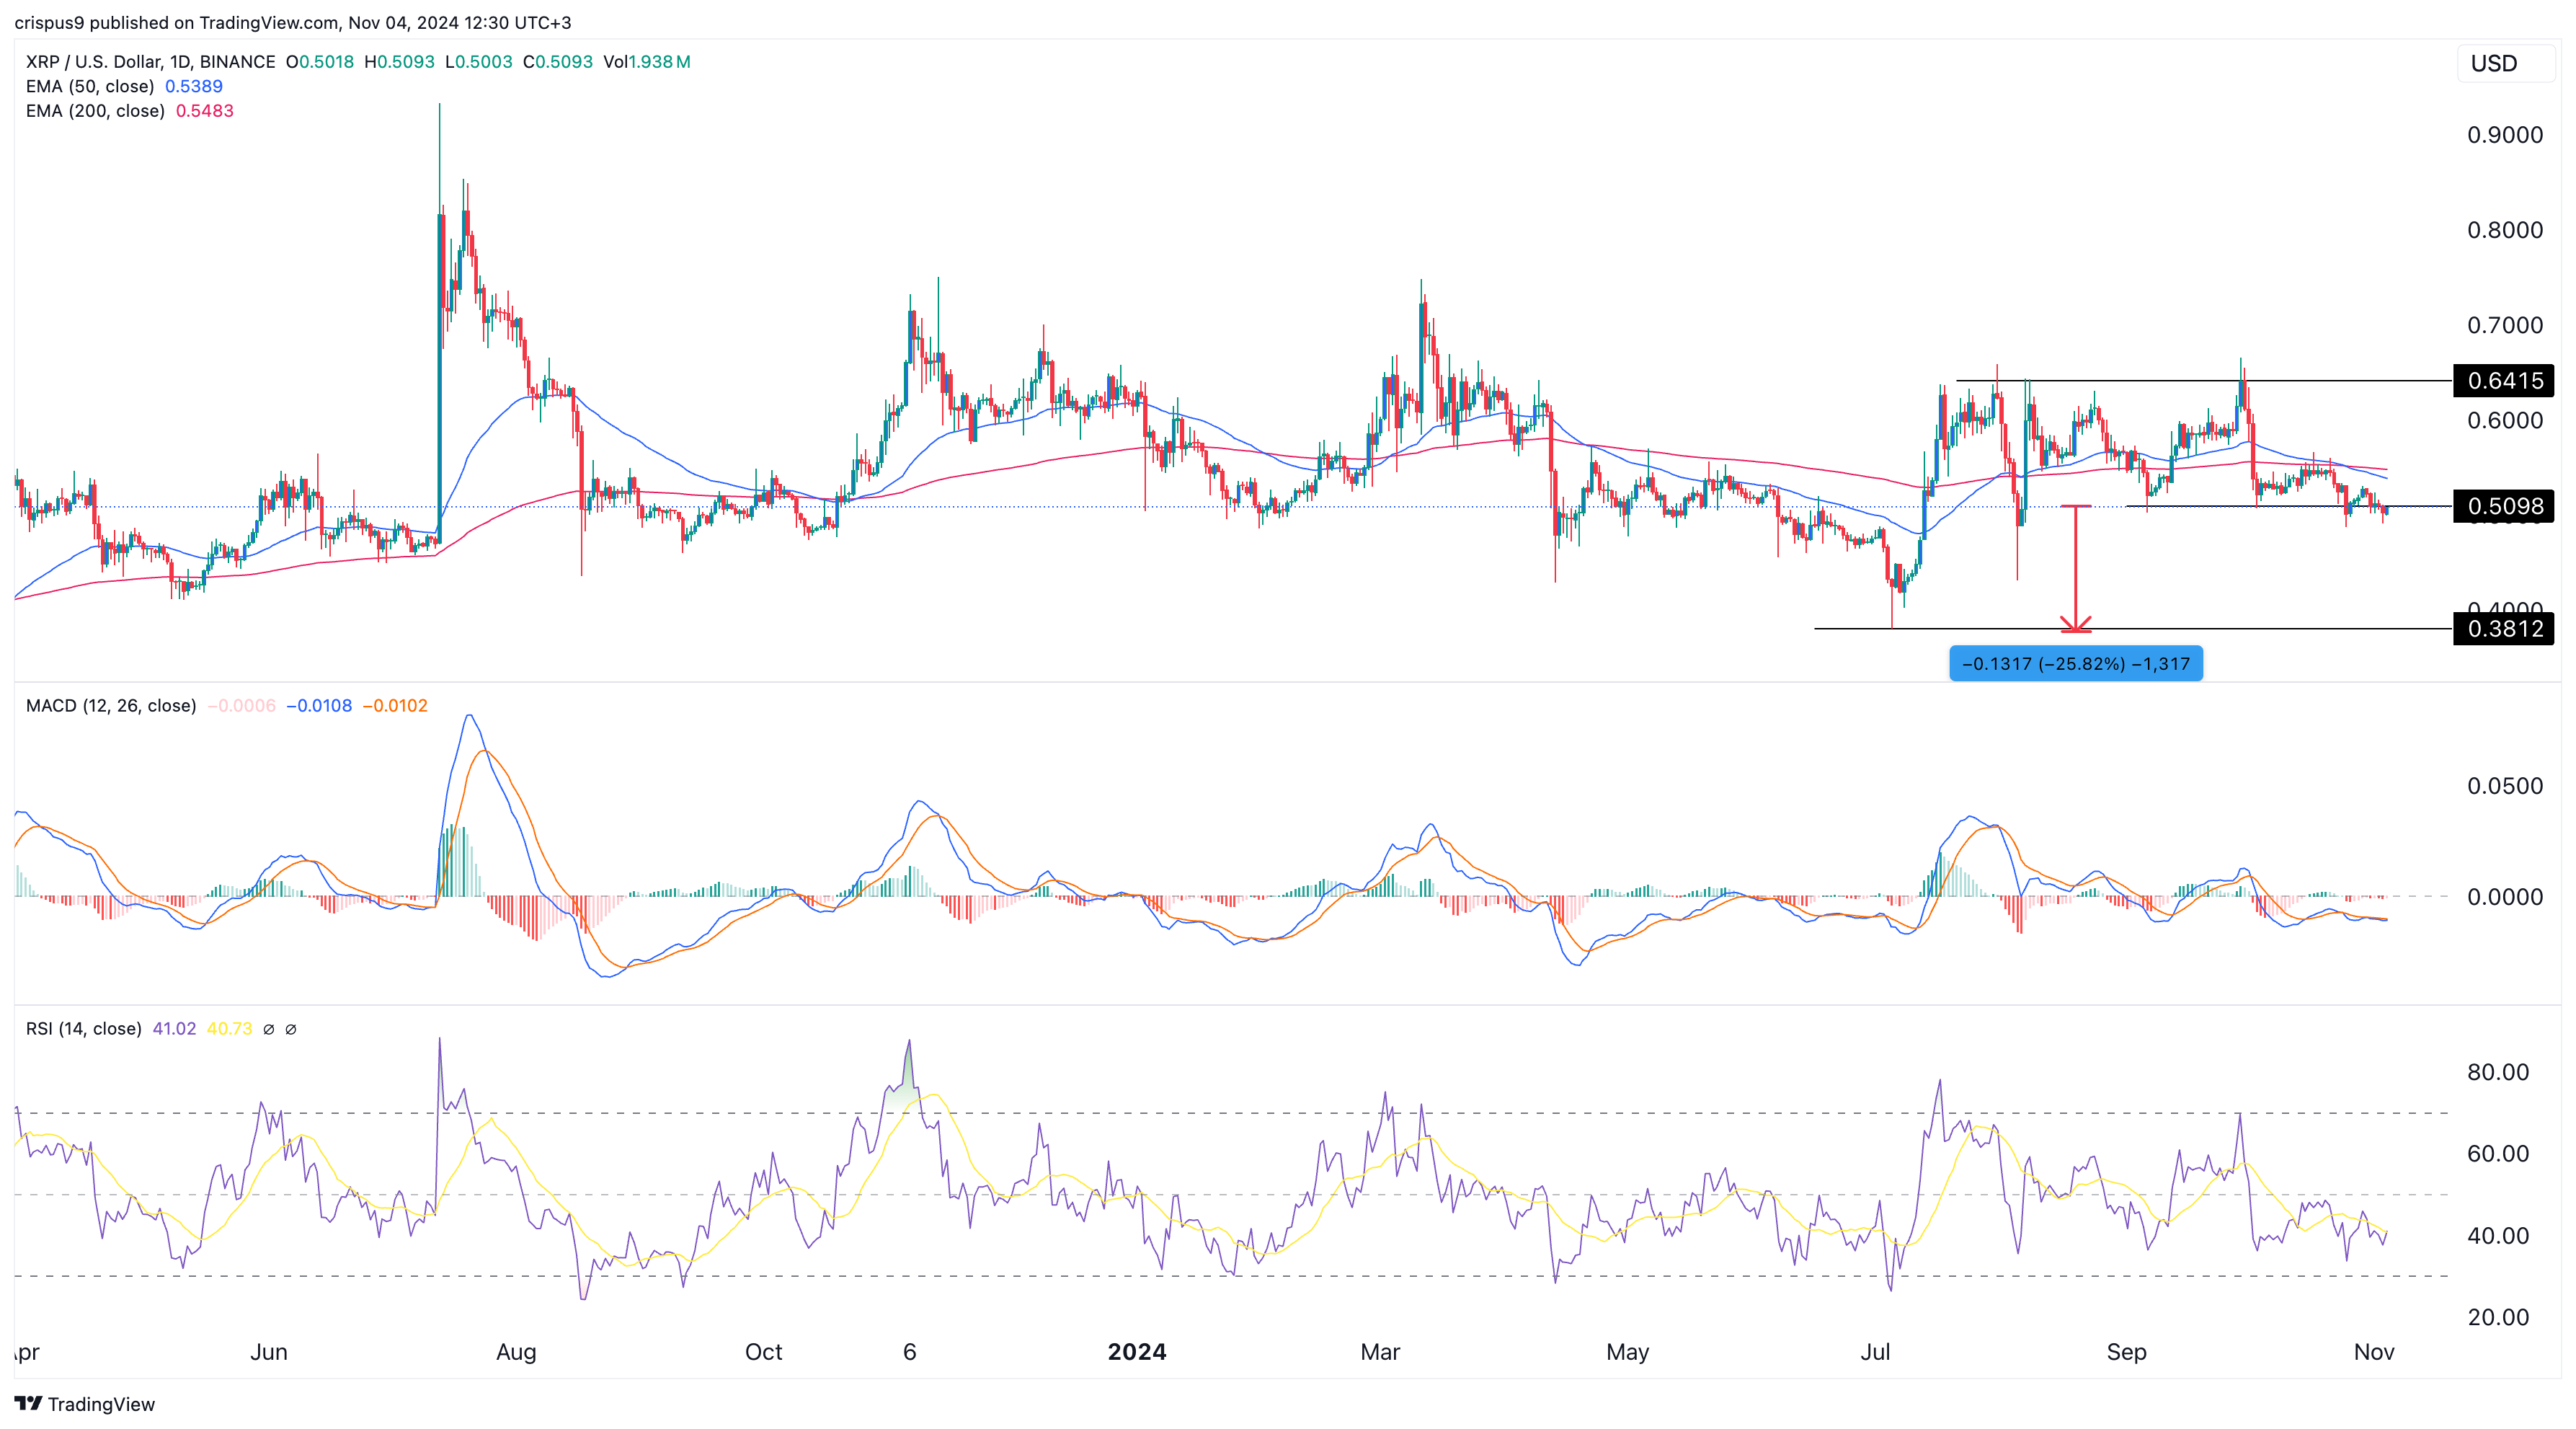Click the MACD signal value -0.0102
Image resolution: width=2576 pixels, height=1429 pixels.
[x=395, y=706]
